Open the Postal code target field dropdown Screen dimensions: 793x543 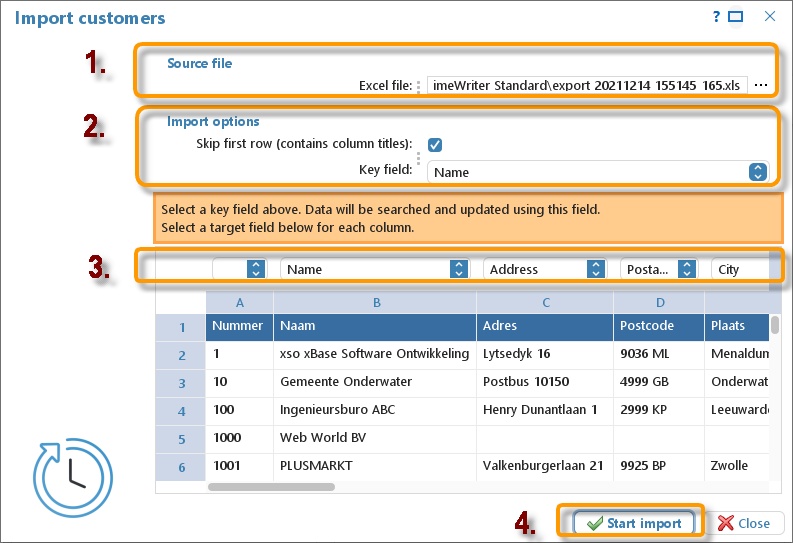click(x=658, y=269)
